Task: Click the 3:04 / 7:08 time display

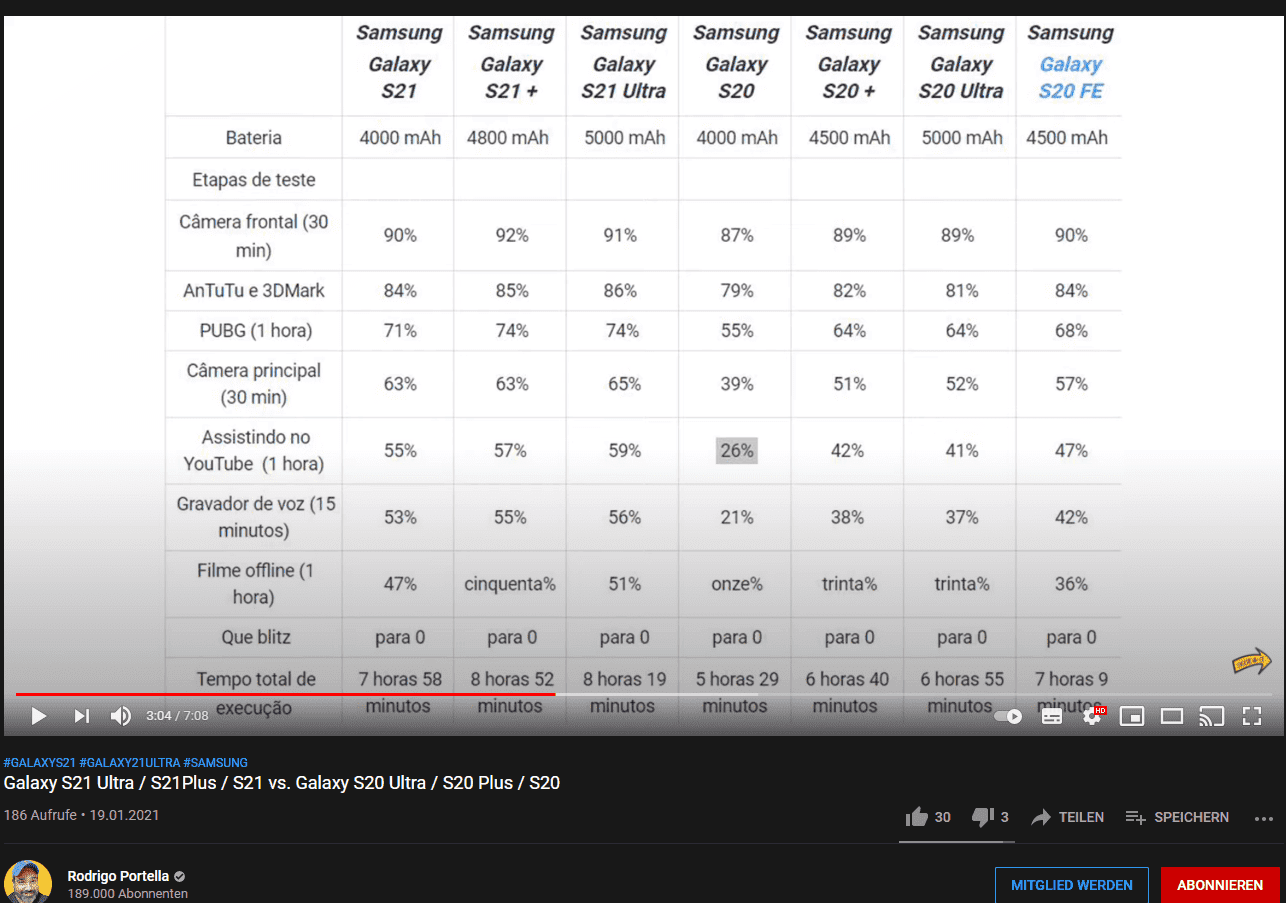Action: coord(177,716)
